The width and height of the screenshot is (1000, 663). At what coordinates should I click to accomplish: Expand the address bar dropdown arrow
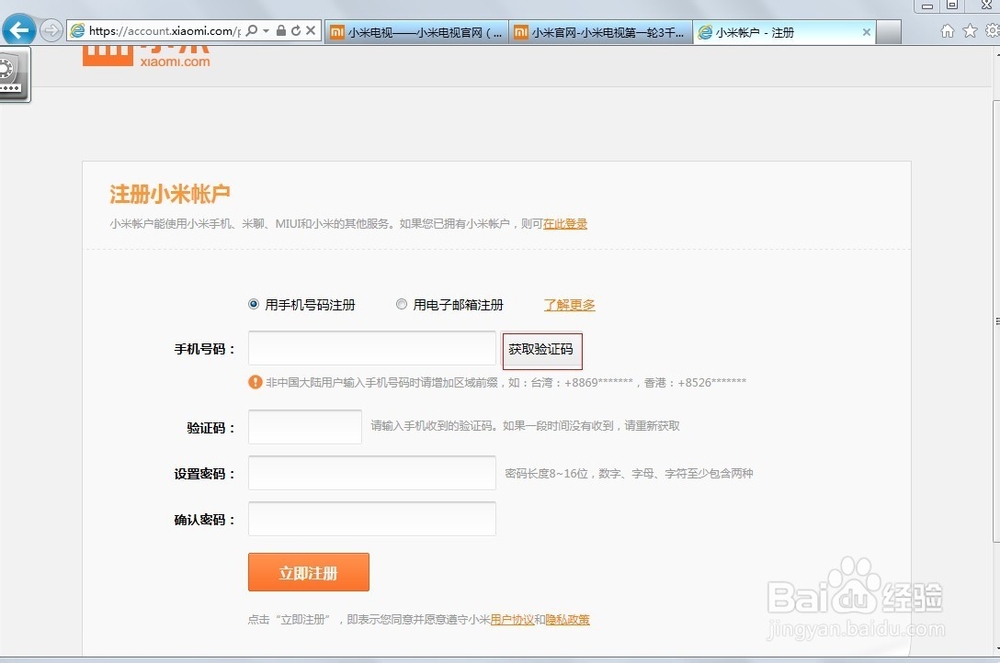[x=266, y=31]
